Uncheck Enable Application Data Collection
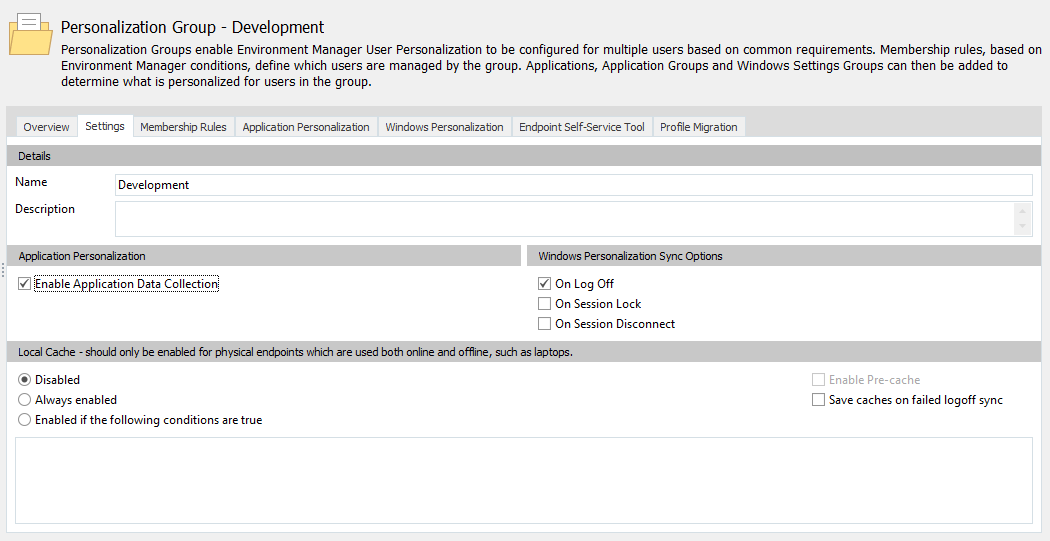 [25, 284]
